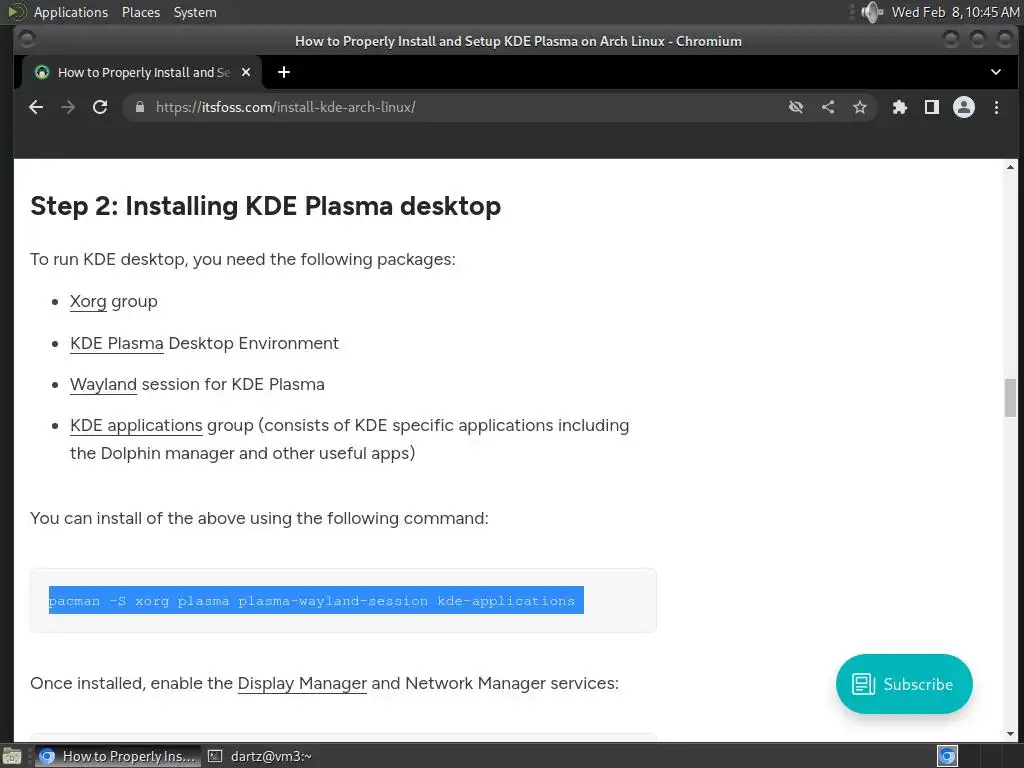
Task: Click the address bar URL field
Action: [457, 107]
